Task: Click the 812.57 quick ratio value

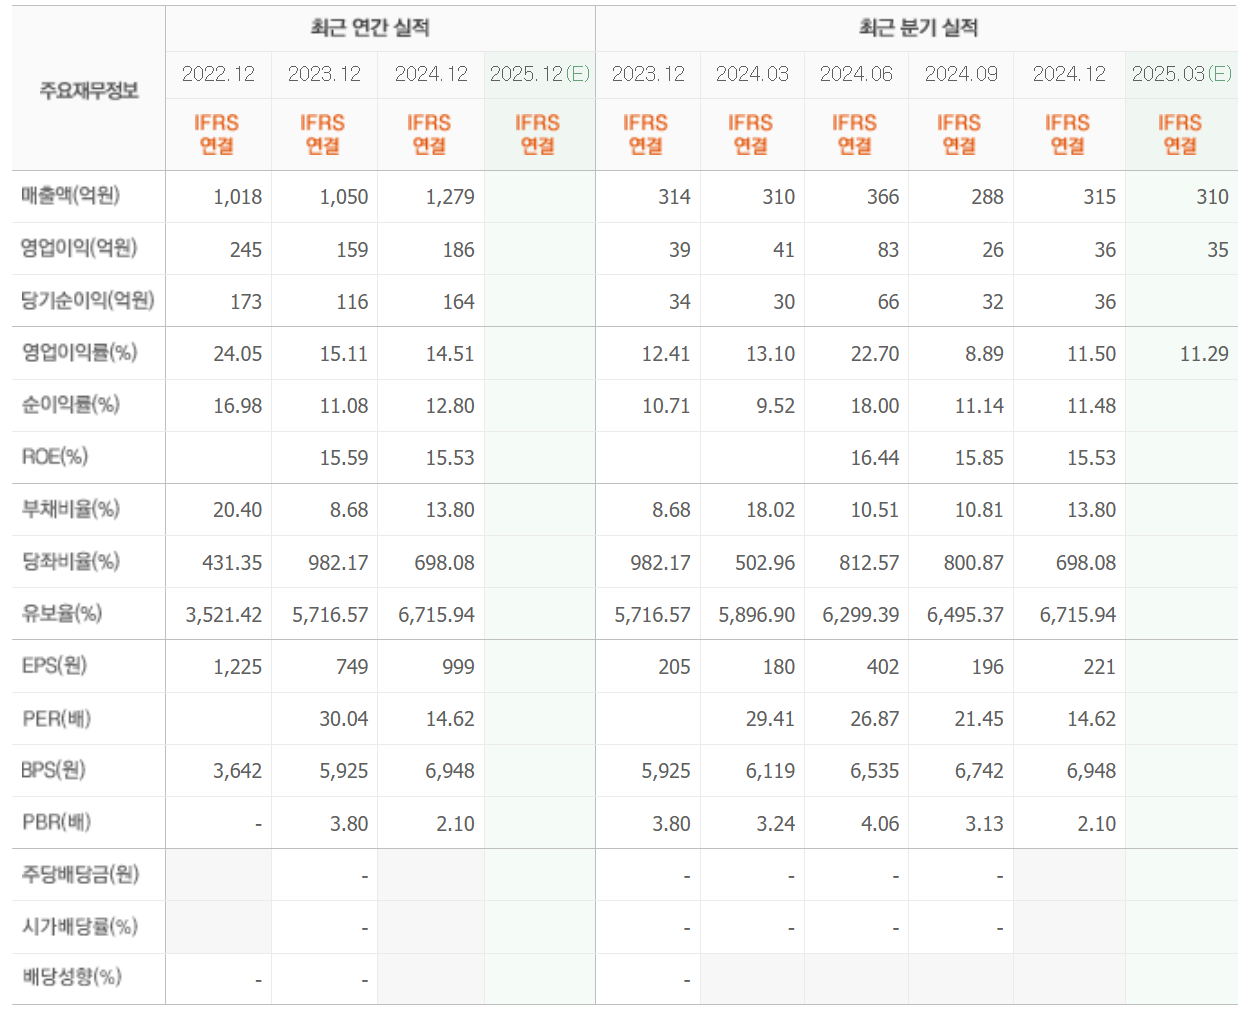Action: click(869, 563)
